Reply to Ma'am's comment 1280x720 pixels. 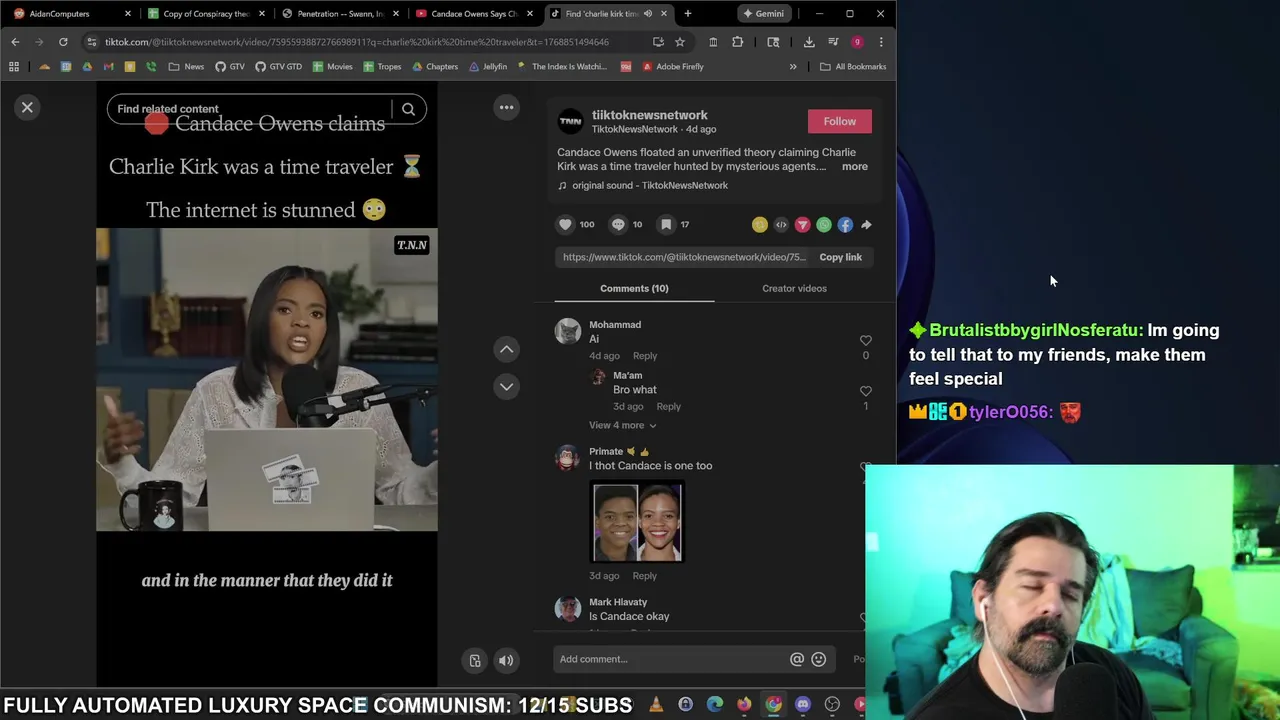click(668, 407)
